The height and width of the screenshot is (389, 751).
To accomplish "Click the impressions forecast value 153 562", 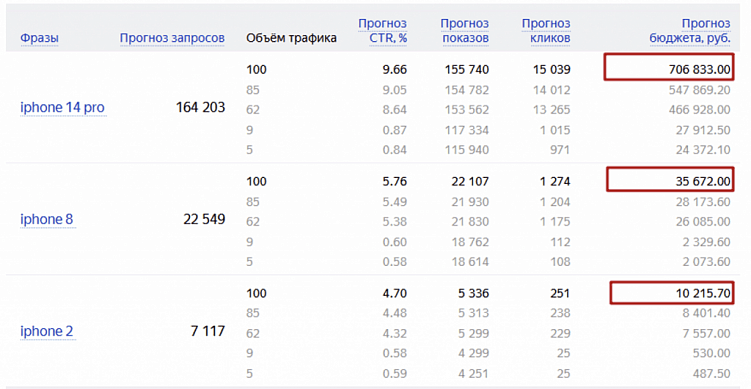I will 467,110.
